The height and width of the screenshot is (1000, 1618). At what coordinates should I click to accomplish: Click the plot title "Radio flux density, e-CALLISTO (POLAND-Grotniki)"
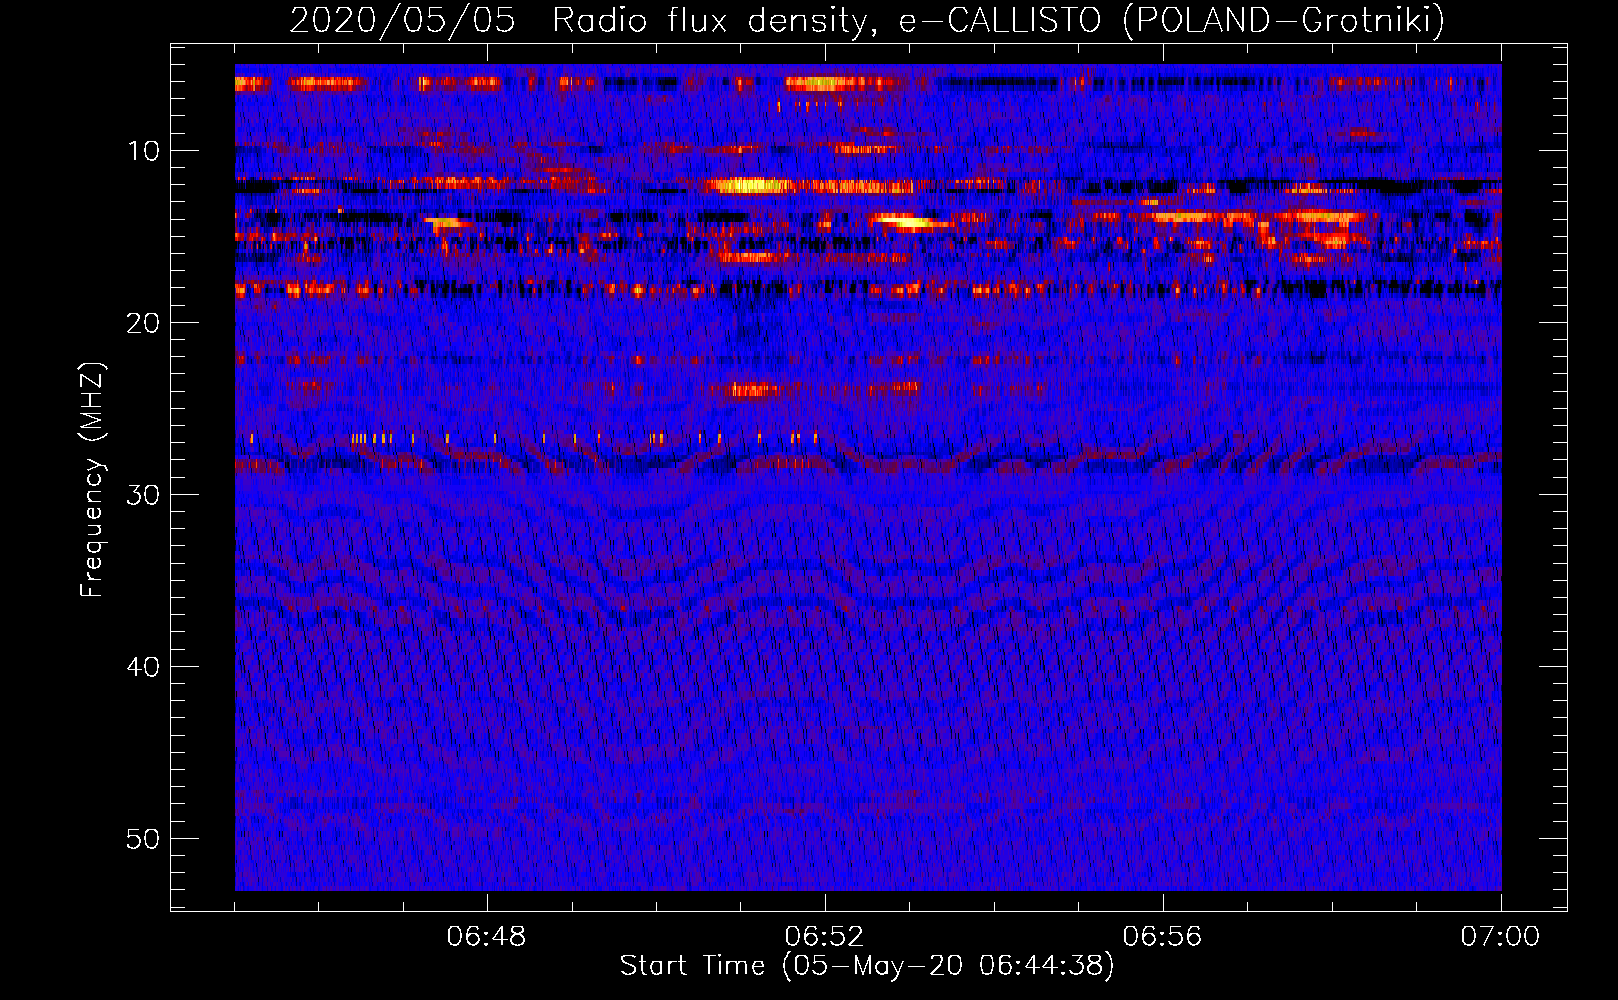(998, 20)
